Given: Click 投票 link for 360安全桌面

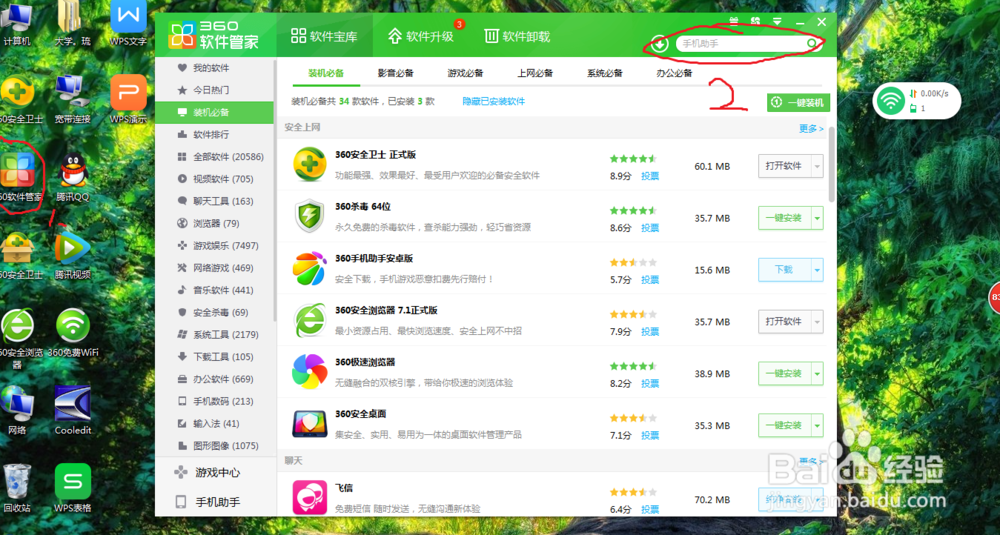Looking at the screenshot, I should click(x=650, y=436).
